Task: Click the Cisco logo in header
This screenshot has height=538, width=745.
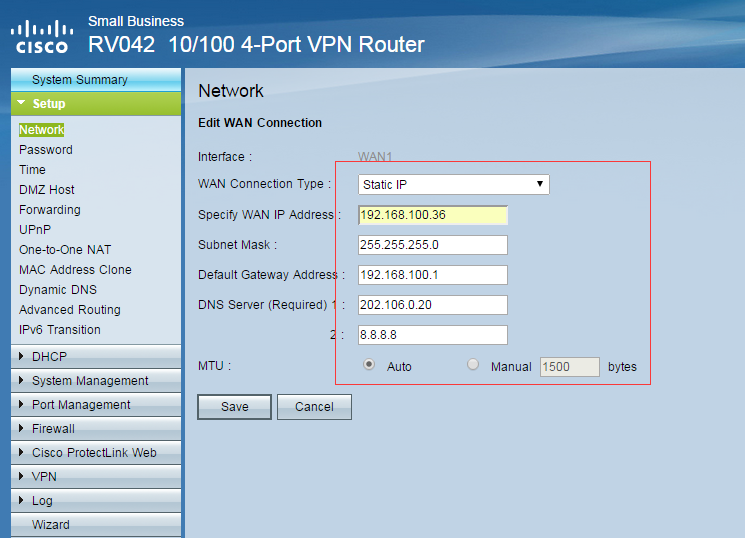Action: 40,35
